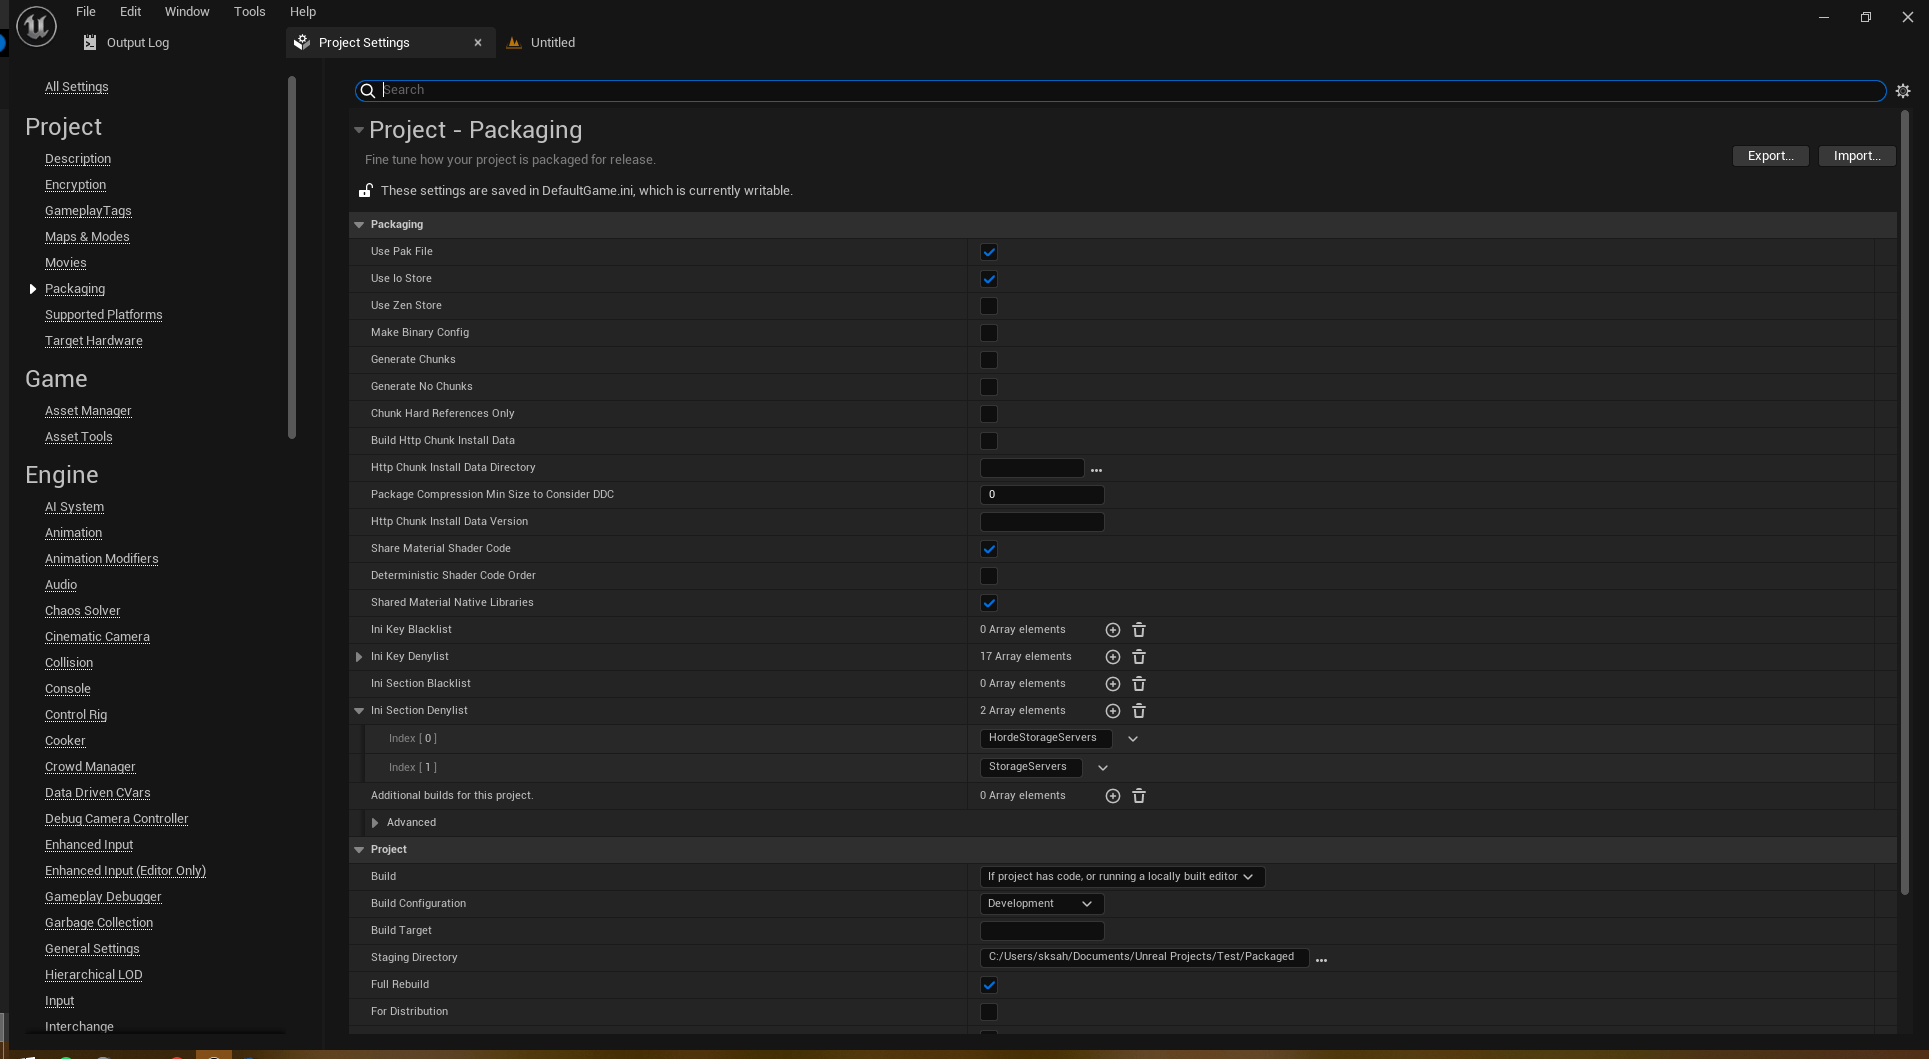Enable Generate No Chunks

(989, 387)
